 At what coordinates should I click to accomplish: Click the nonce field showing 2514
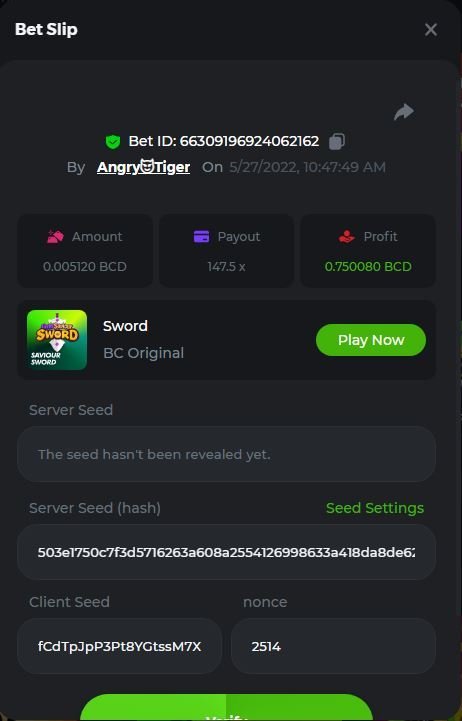click(333, 647)
